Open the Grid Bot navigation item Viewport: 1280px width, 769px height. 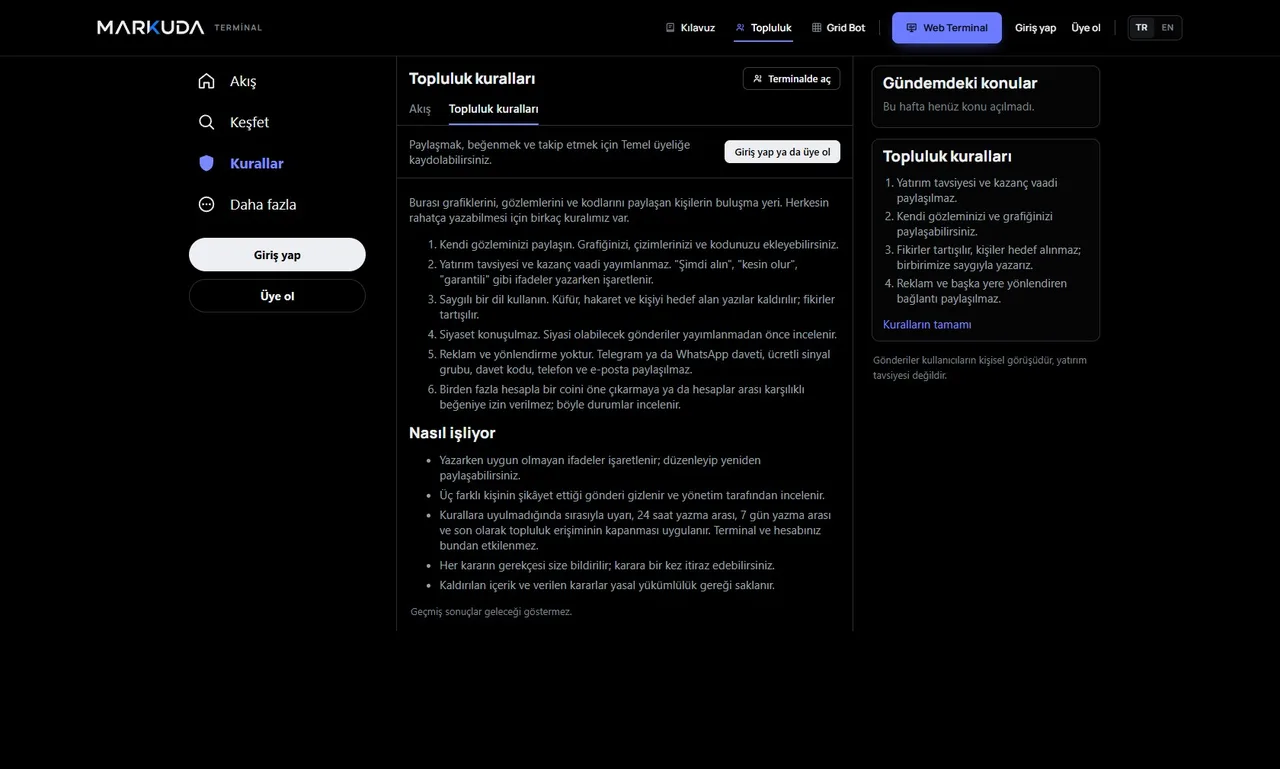pos(838,27)
